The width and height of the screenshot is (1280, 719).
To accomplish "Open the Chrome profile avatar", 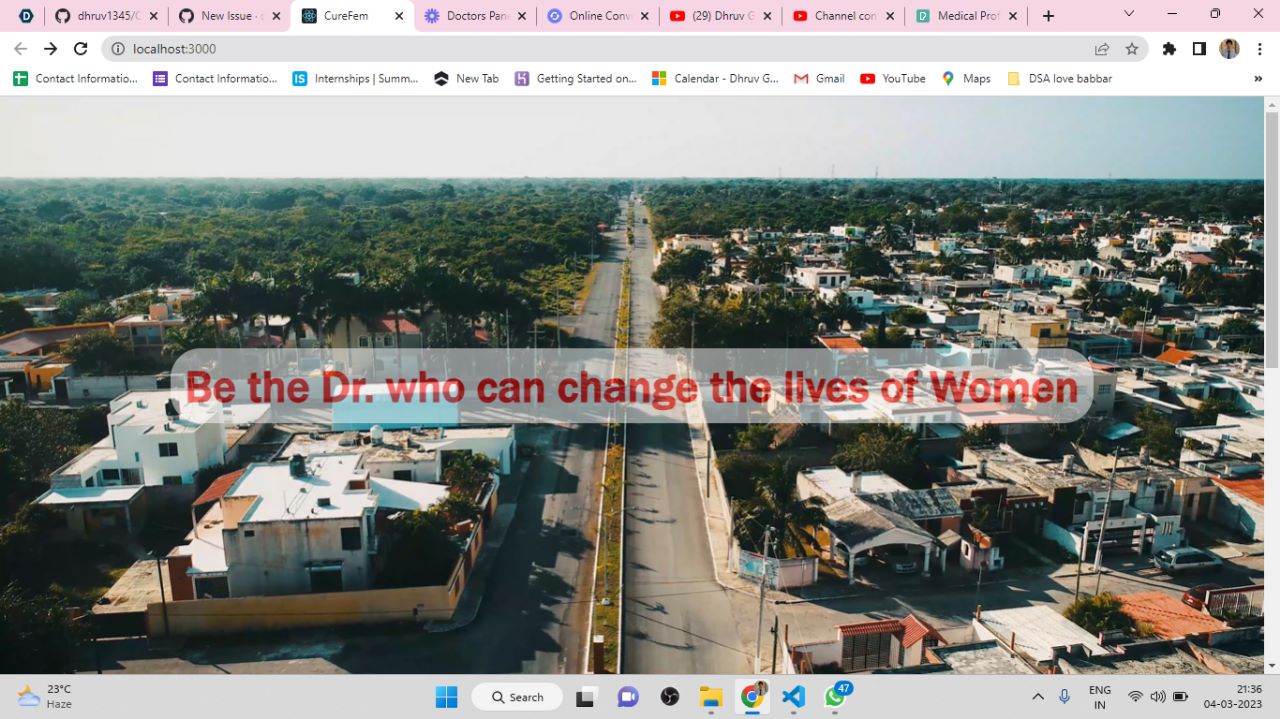I will coord(1229,49).
